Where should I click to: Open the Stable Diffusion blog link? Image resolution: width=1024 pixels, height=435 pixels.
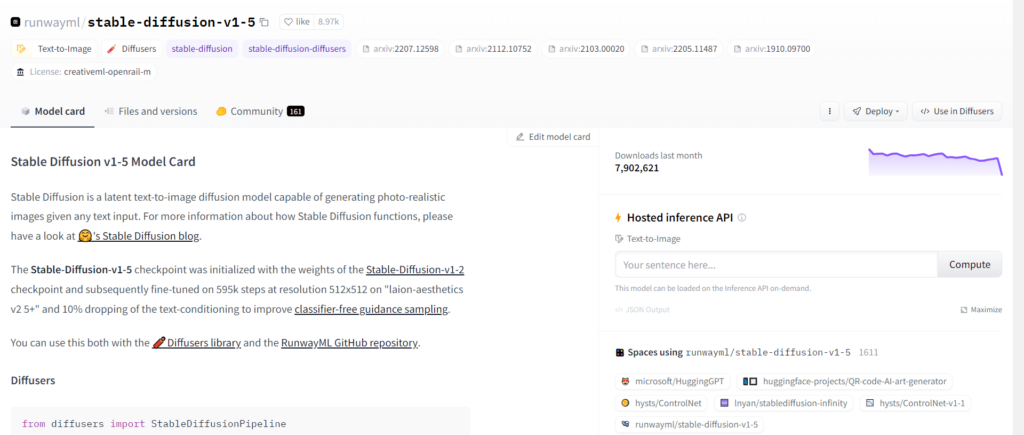[140, 236]
